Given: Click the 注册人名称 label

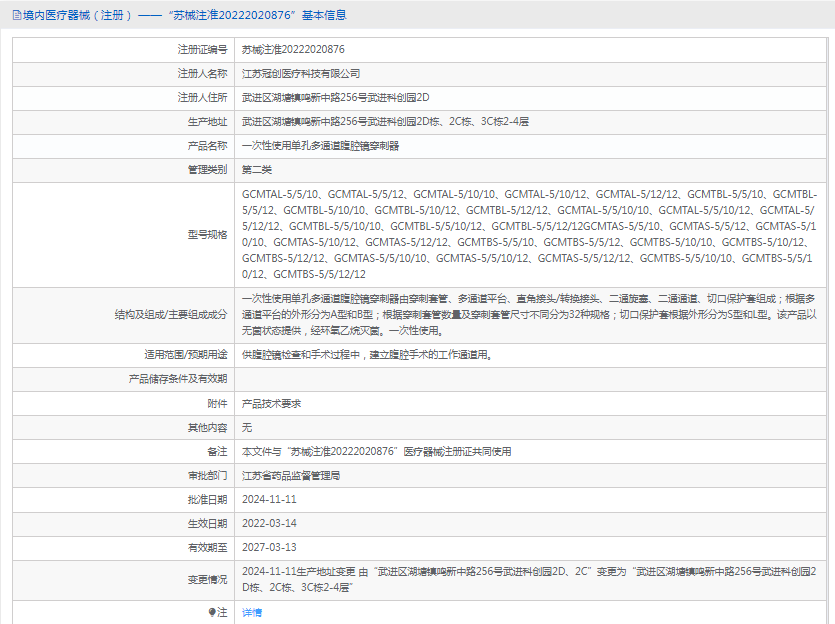Looking at the screenshot, I should point(202,73).
